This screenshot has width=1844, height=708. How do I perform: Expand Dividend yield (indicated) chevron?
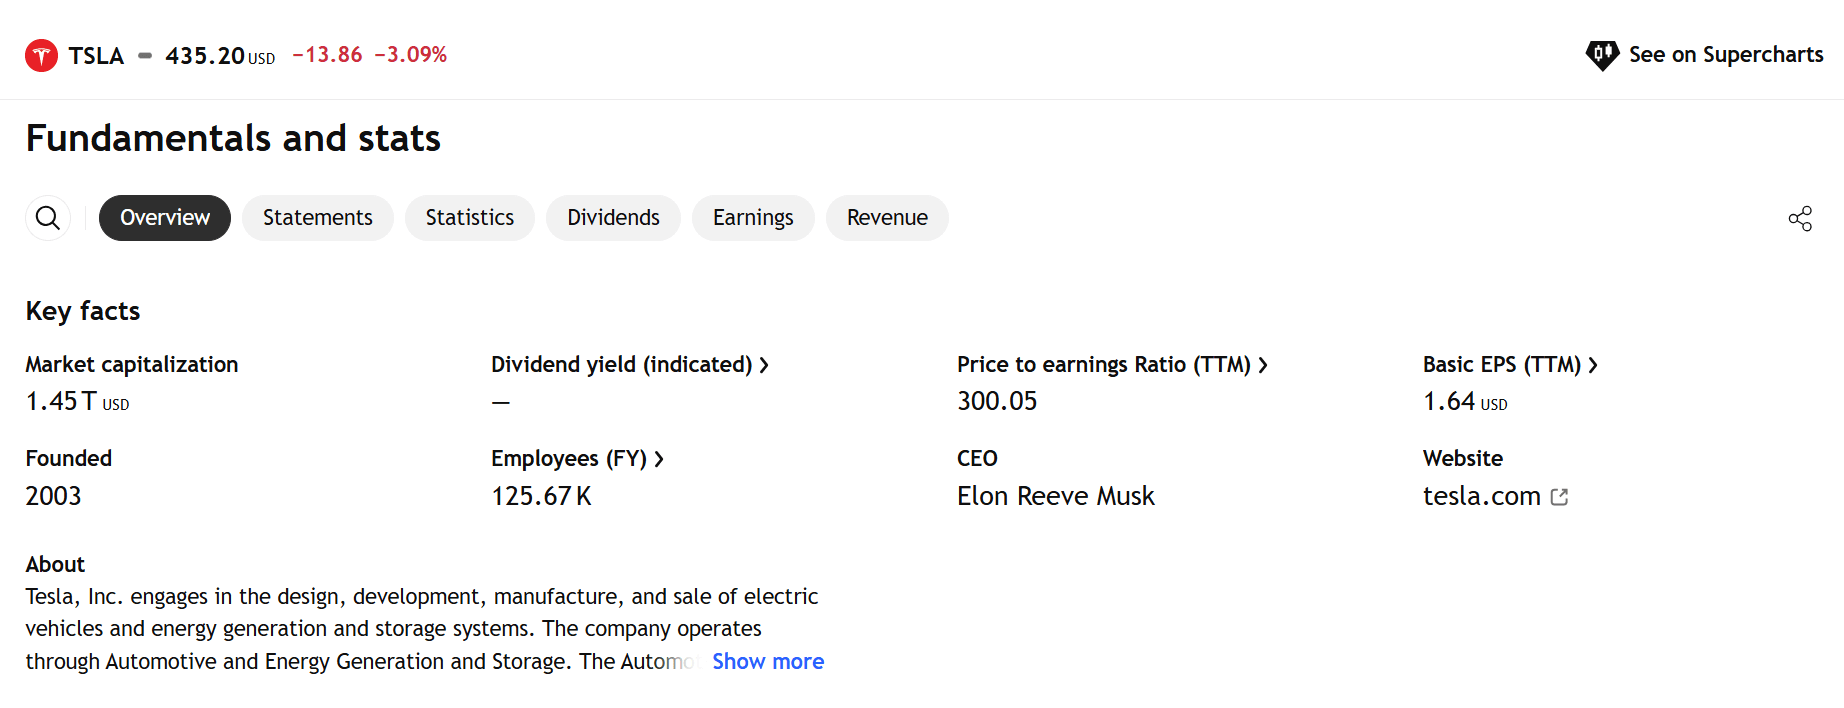(x=764, y=365)
